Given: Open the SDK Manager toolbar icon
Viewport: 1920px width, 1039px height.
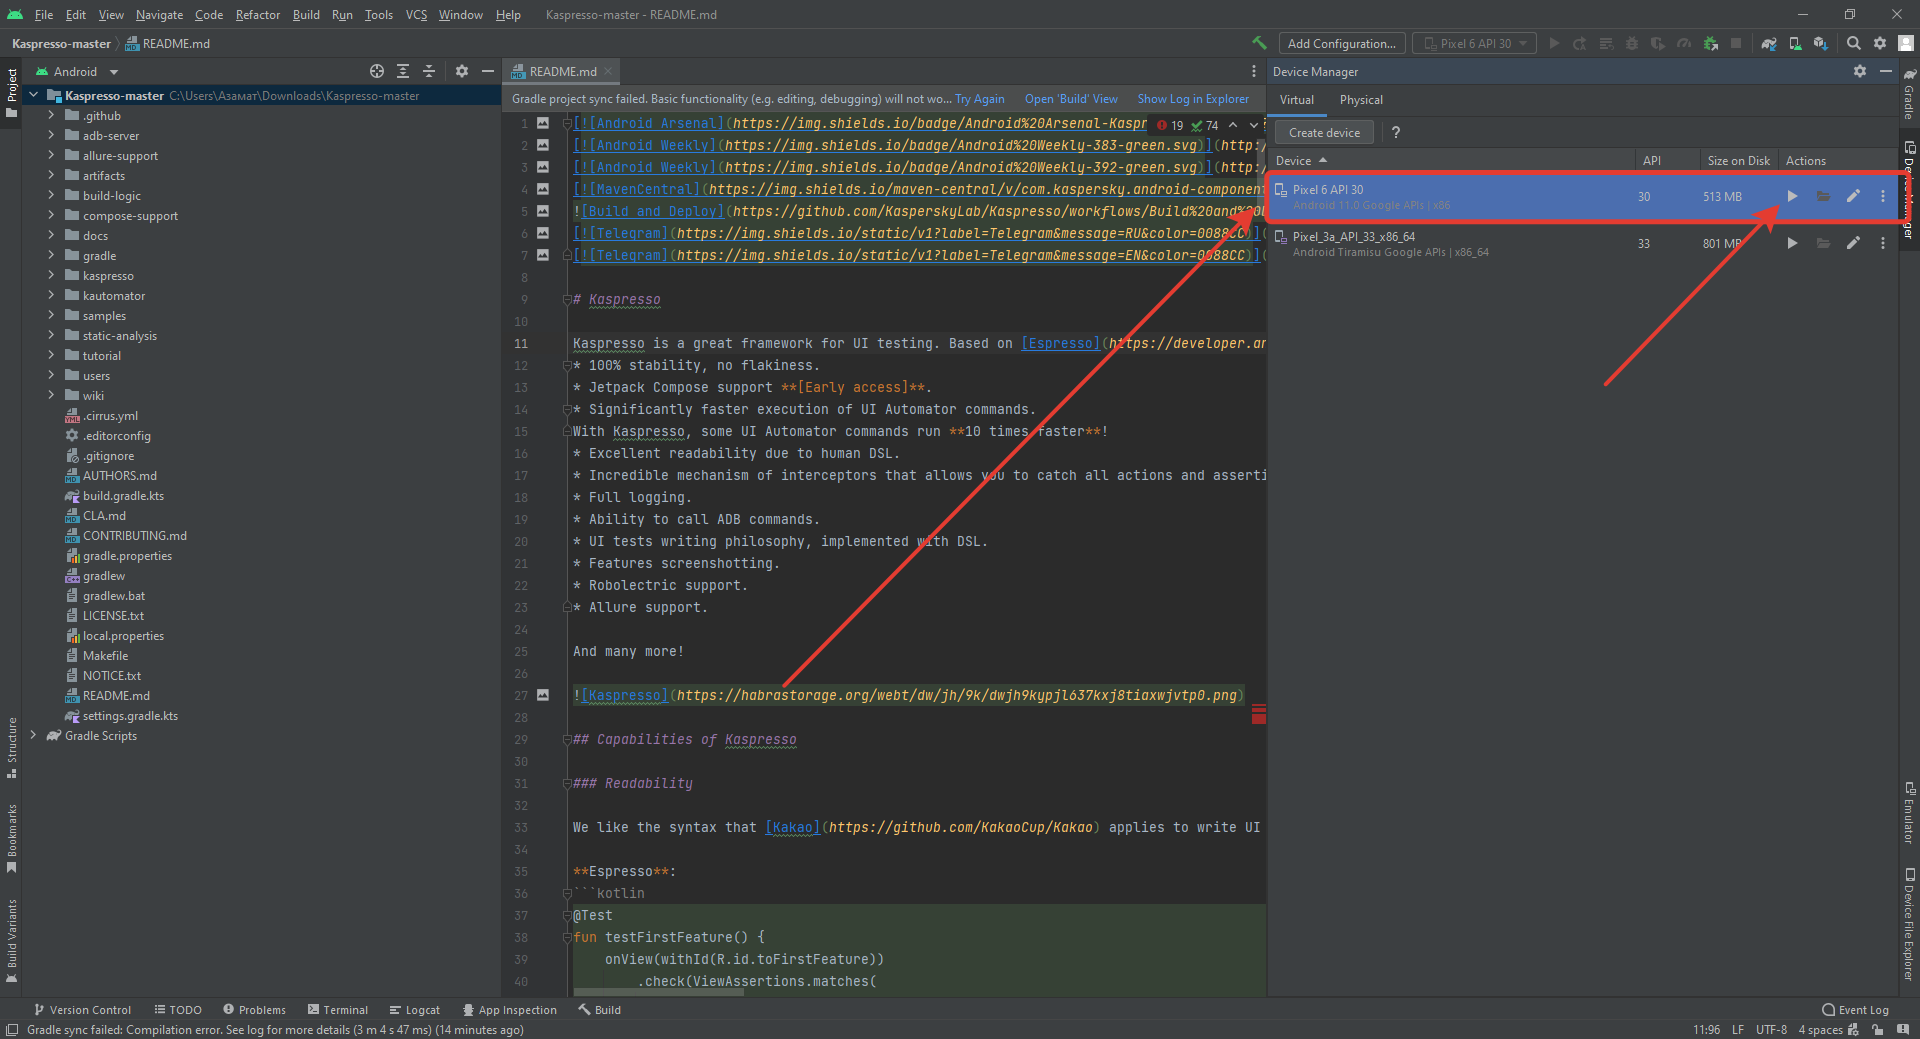Looking at the screenshot, I should coord(1821,43).
